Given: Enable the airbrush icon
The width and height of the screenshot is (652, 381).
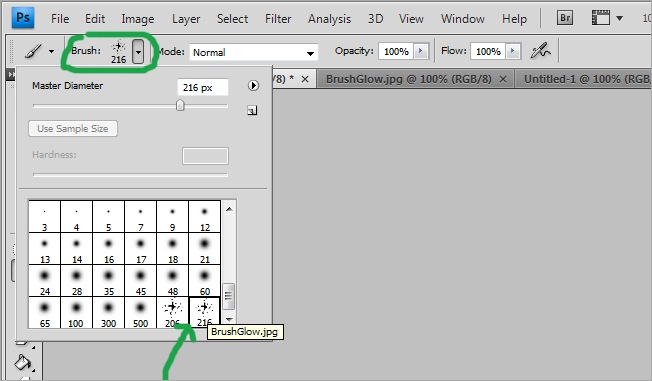Looking at the screenshot, I should [540, 51].
